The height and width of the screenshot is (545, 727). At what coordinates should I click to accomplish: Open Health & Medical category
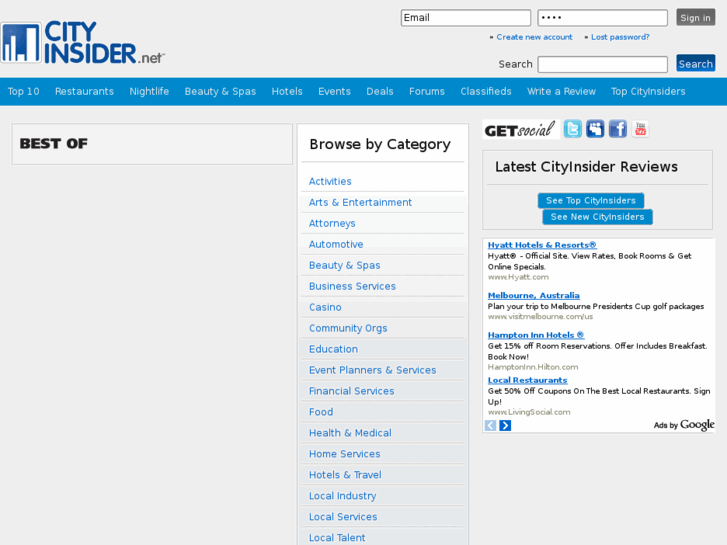point(350,433)
